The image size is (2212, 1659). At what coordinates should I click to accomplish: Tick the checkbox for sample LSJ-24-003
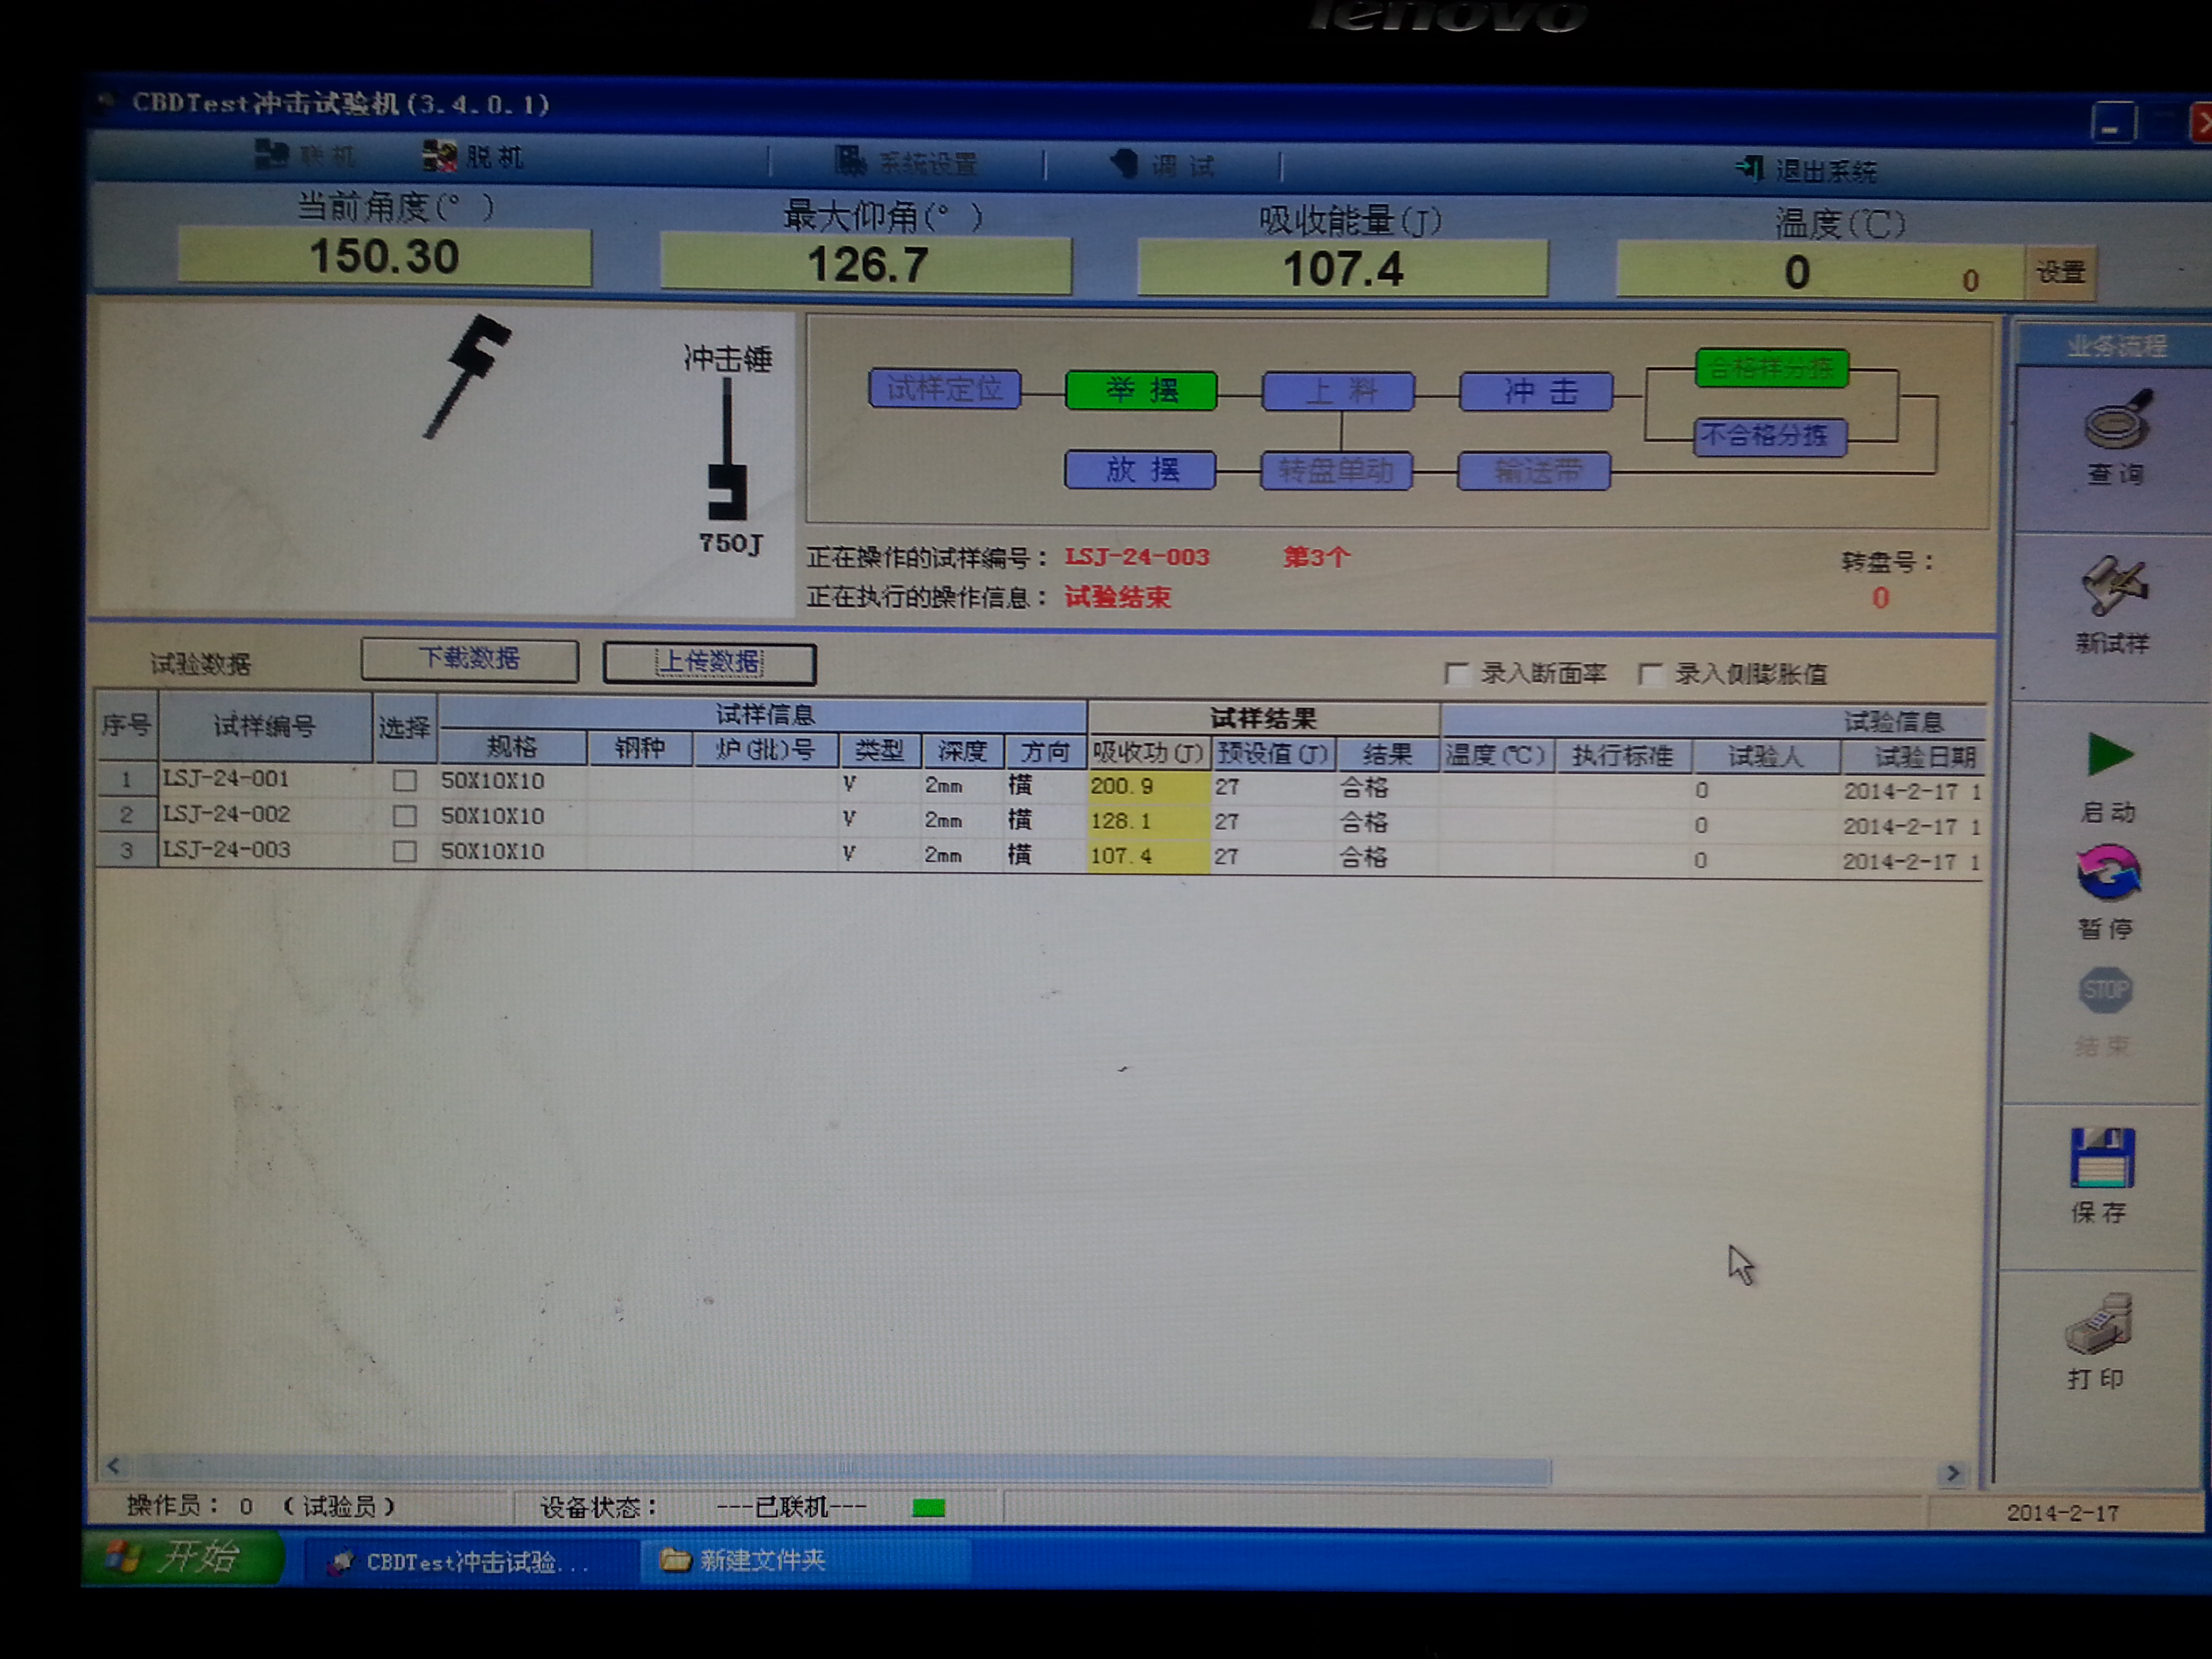(x=404, y=851)
